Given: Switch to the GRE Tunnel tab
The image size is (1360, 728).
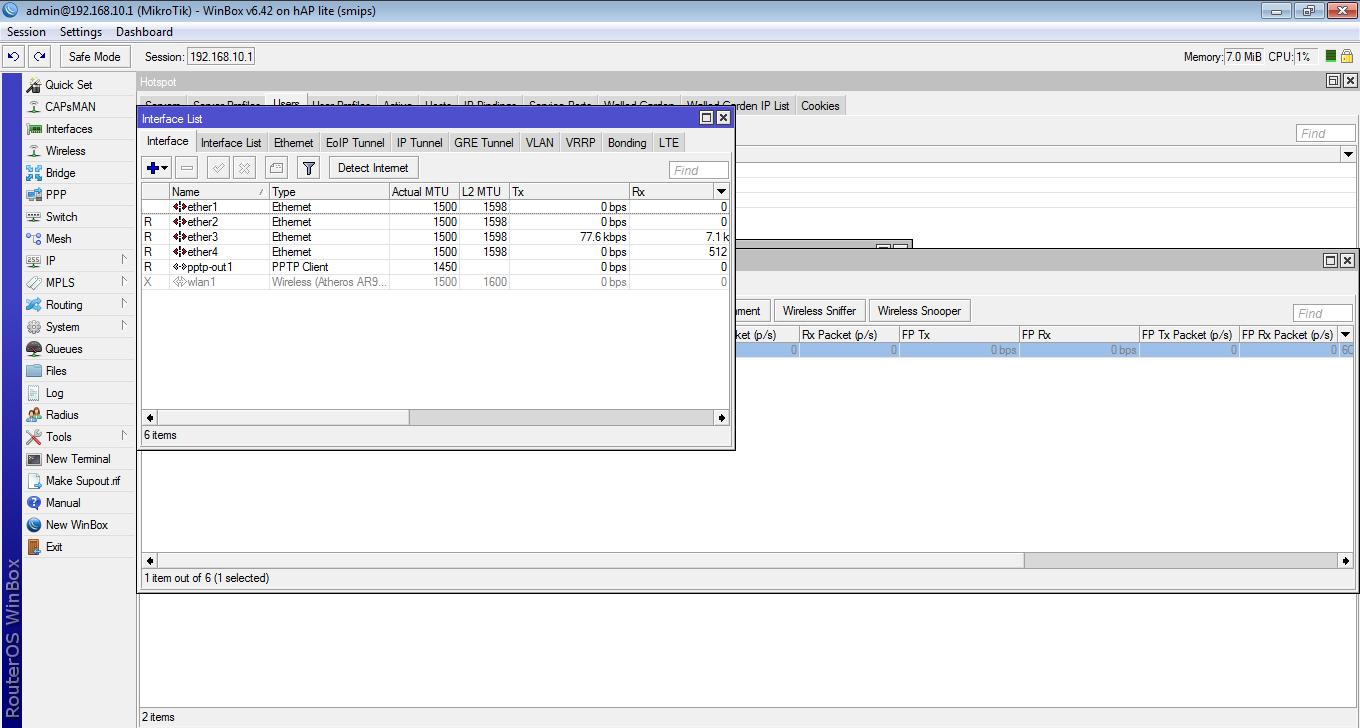Looking at the screenshot, I should tap(484, 143).
